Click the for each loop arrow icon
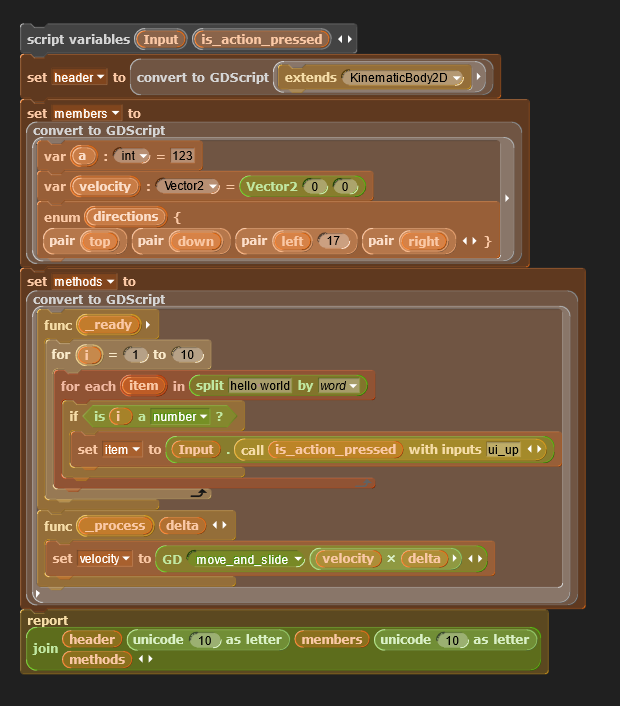Image resolution: width=620 pixels, height=706 pixels. pyautogui.click(x=364, y=483)
